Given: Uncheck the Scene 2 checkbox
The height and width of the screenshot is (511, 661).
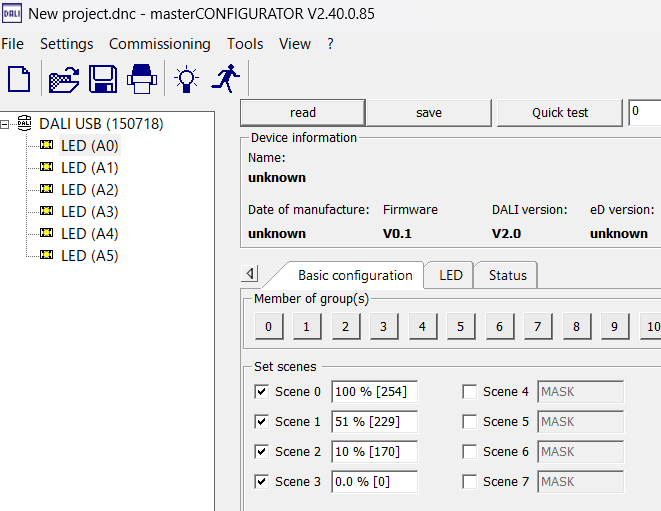Looking at the screenshot, I should (261, 452).
